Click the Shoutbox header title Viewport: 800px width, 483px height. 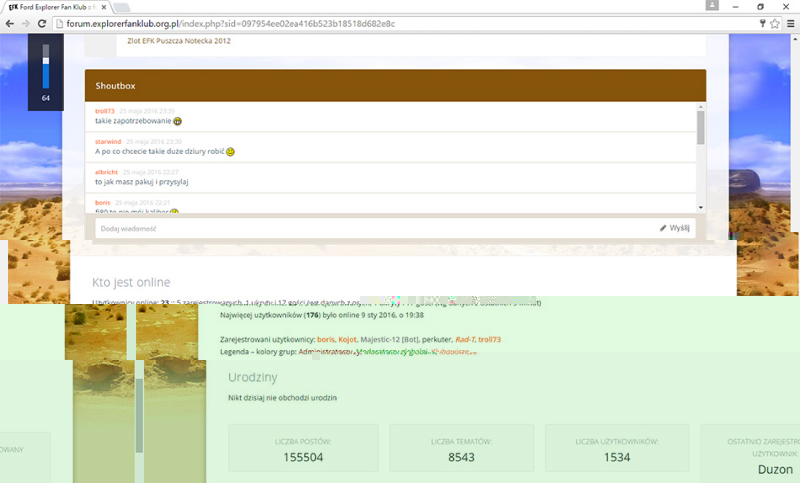(x=115, y=86)
